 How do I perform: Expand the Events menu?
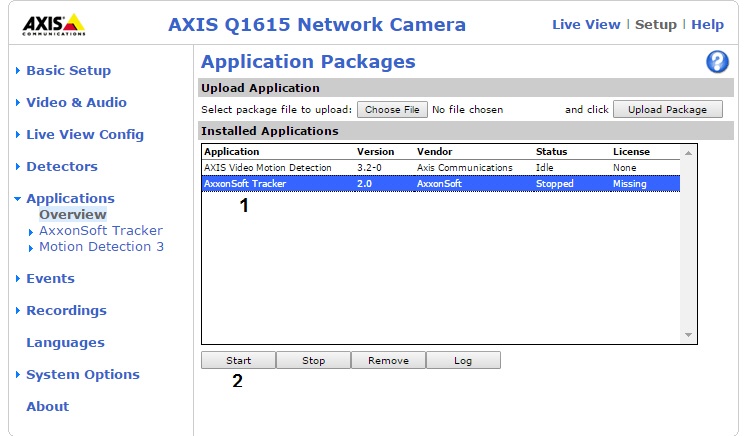pos(50,279)
